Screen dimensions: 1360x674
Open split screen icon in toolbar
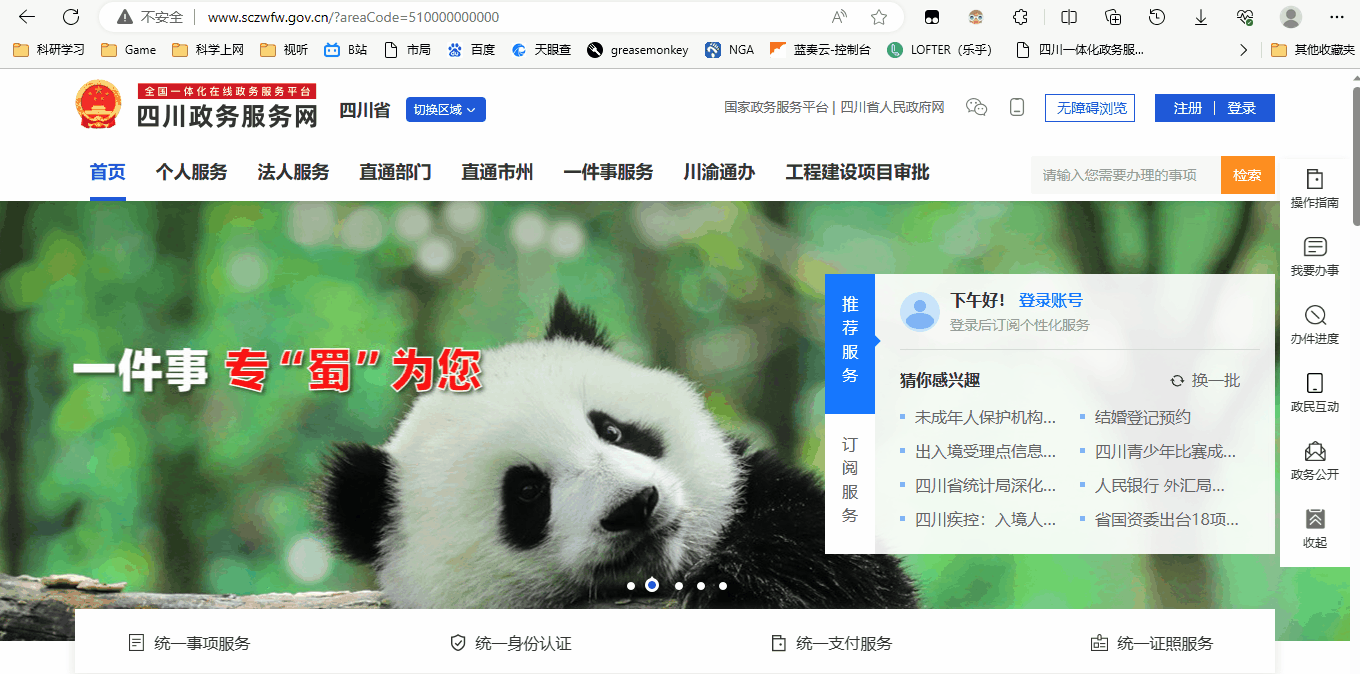tap(1069, 17)
